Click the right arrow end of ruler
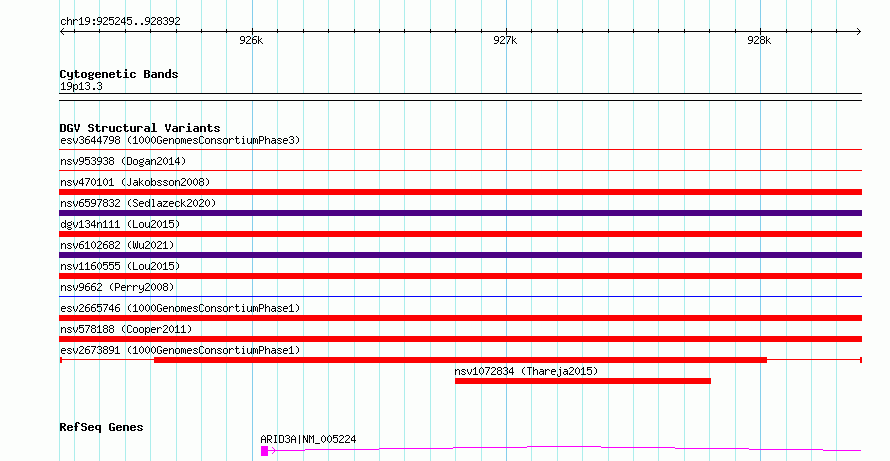The width and height of the screenshot is (890, 461). (x=859, y=32)
